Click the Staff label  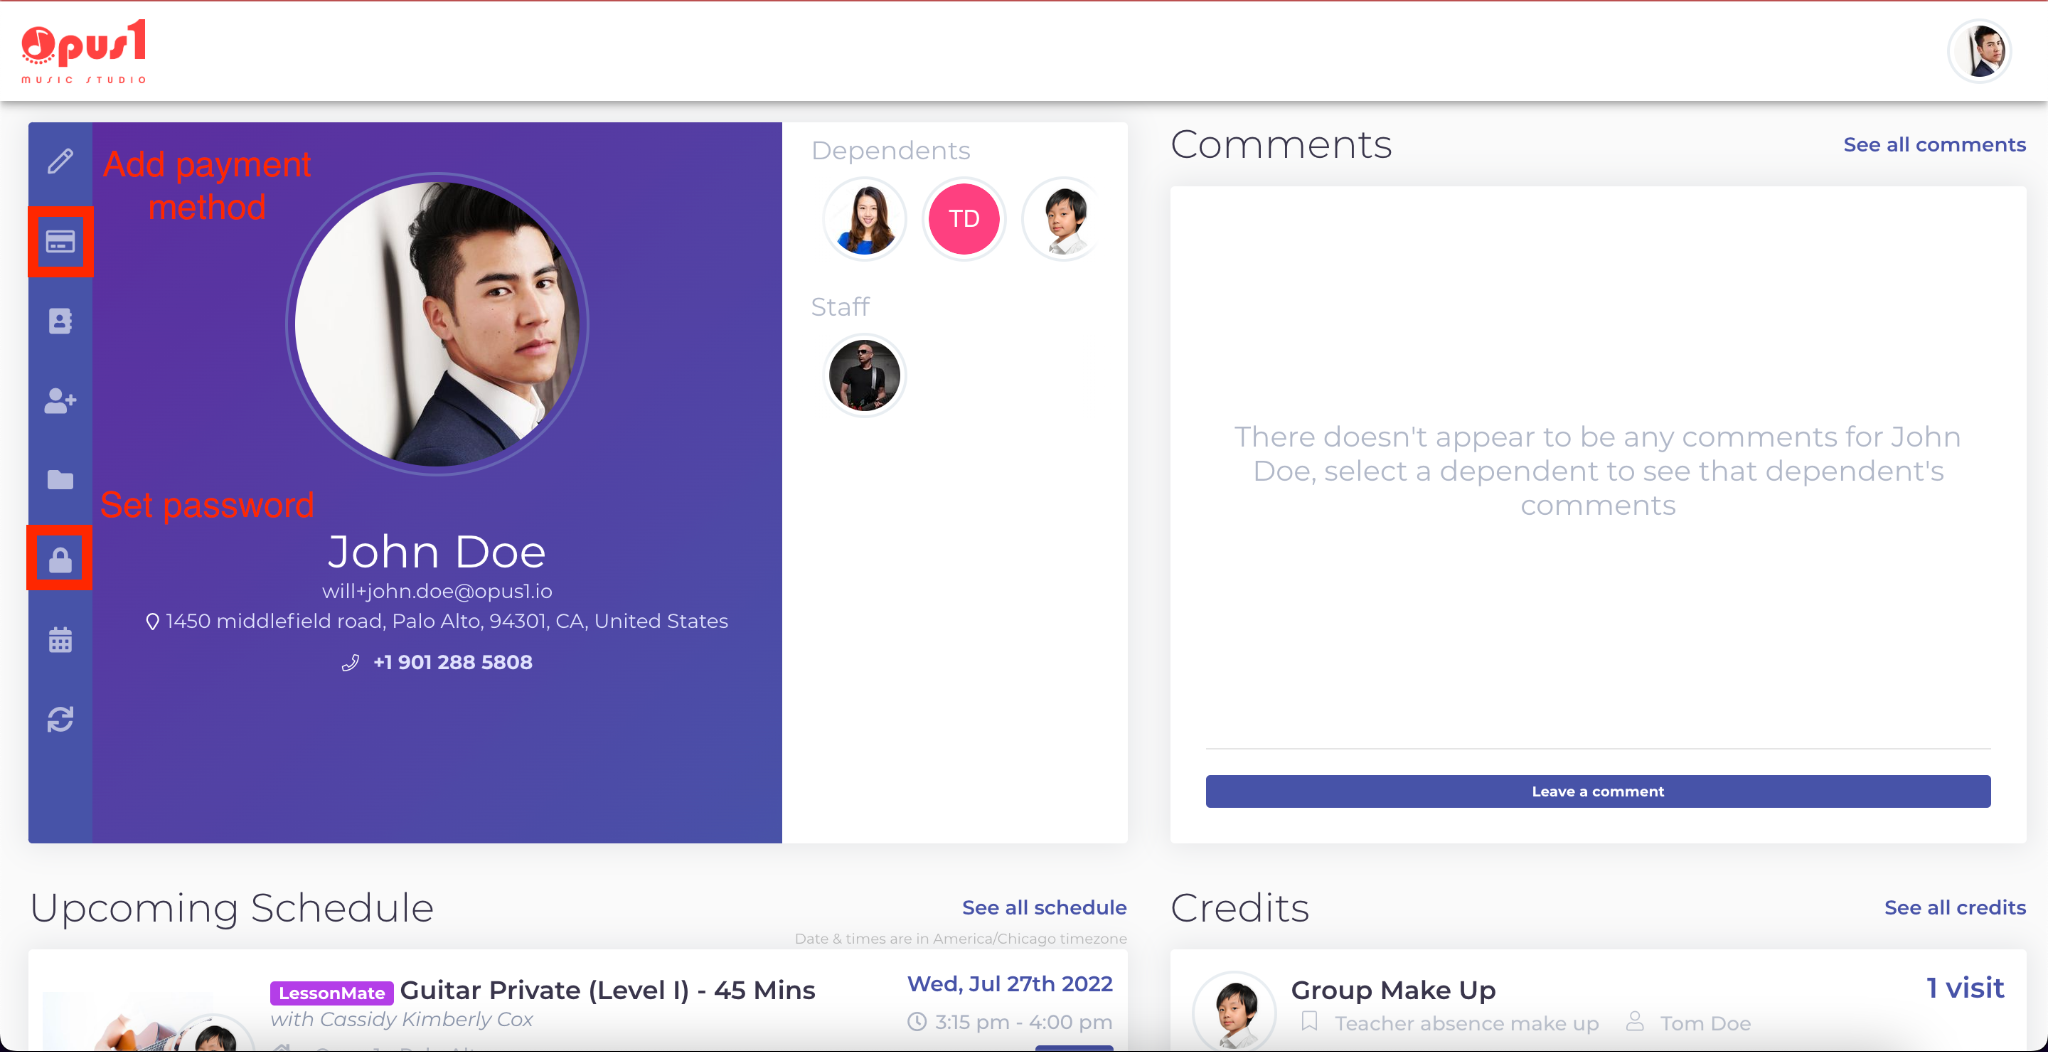840,307
